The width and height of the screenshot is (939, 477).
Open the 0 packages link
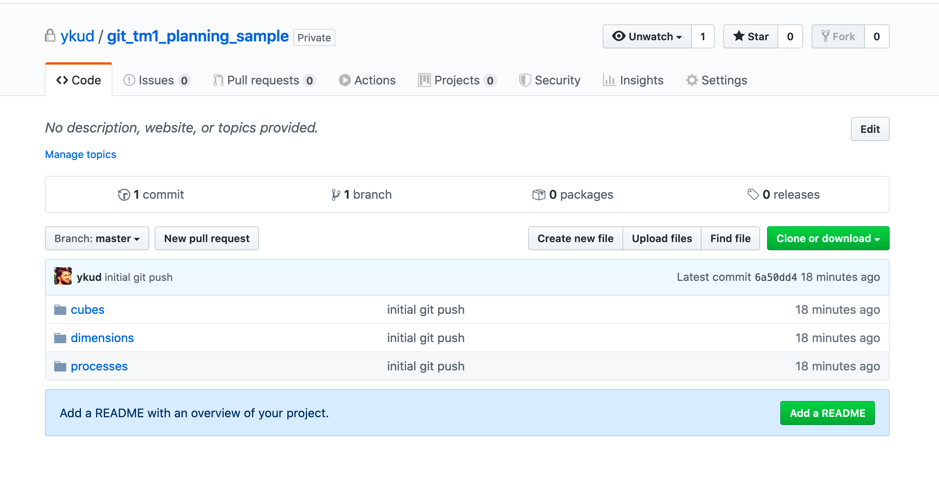pos(573,195)
